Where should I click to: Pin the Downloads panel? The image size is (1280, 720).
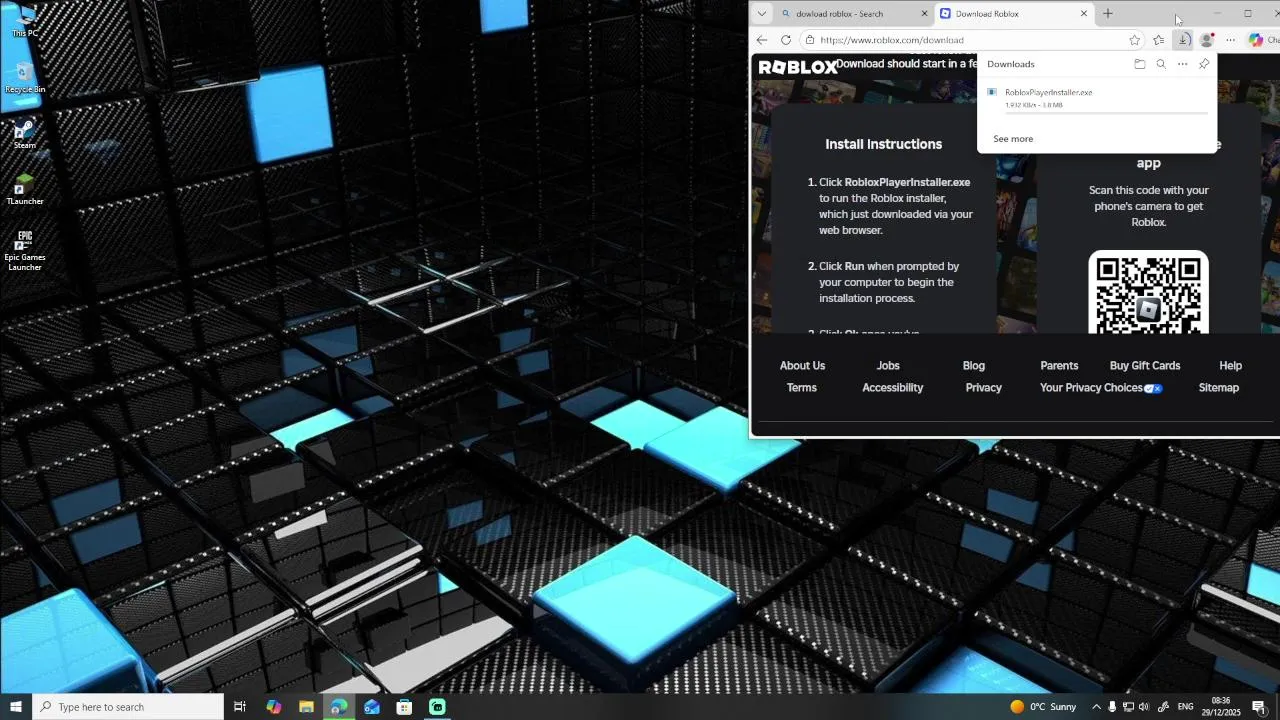(x=1204, y=64)
